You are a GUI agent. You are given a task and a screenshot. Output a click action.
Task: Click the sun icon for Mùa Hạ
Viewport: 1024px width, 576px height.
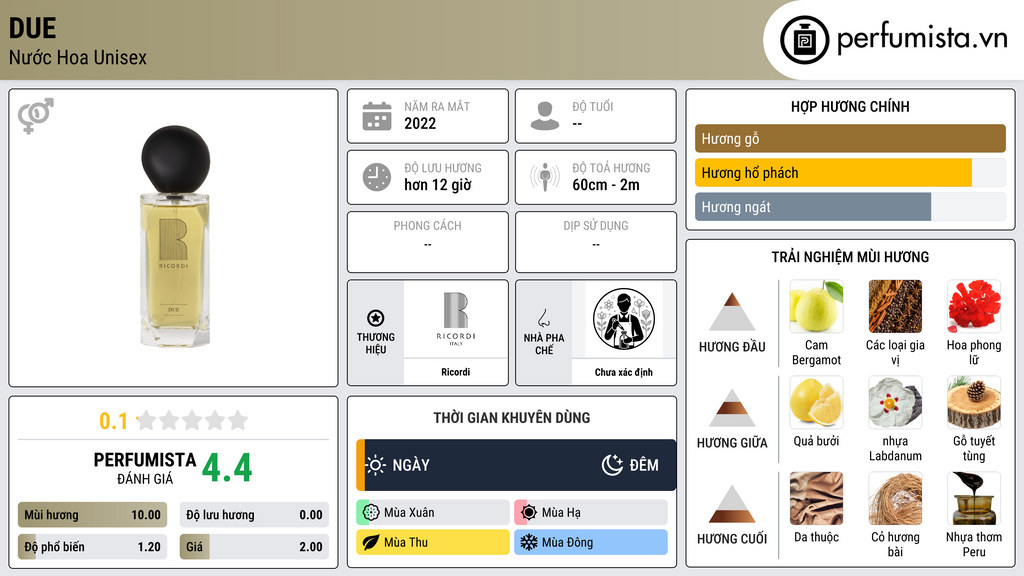(x=529, y=513)
